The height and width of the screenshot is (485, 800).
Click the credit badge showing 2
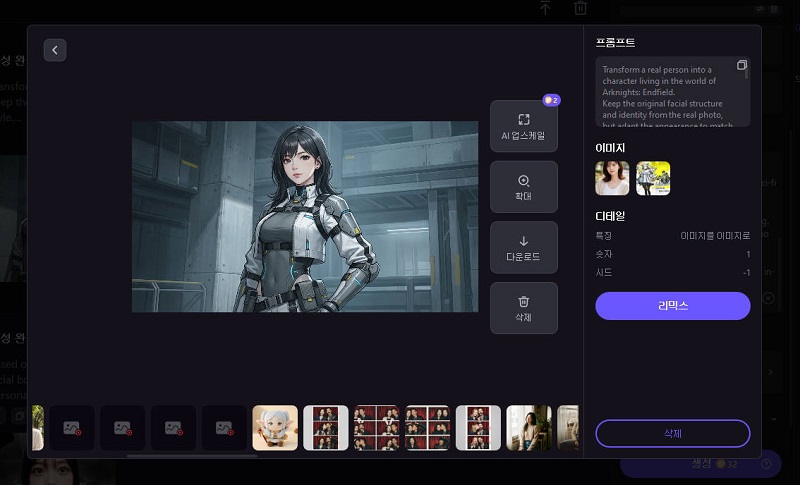coord(552,100)
